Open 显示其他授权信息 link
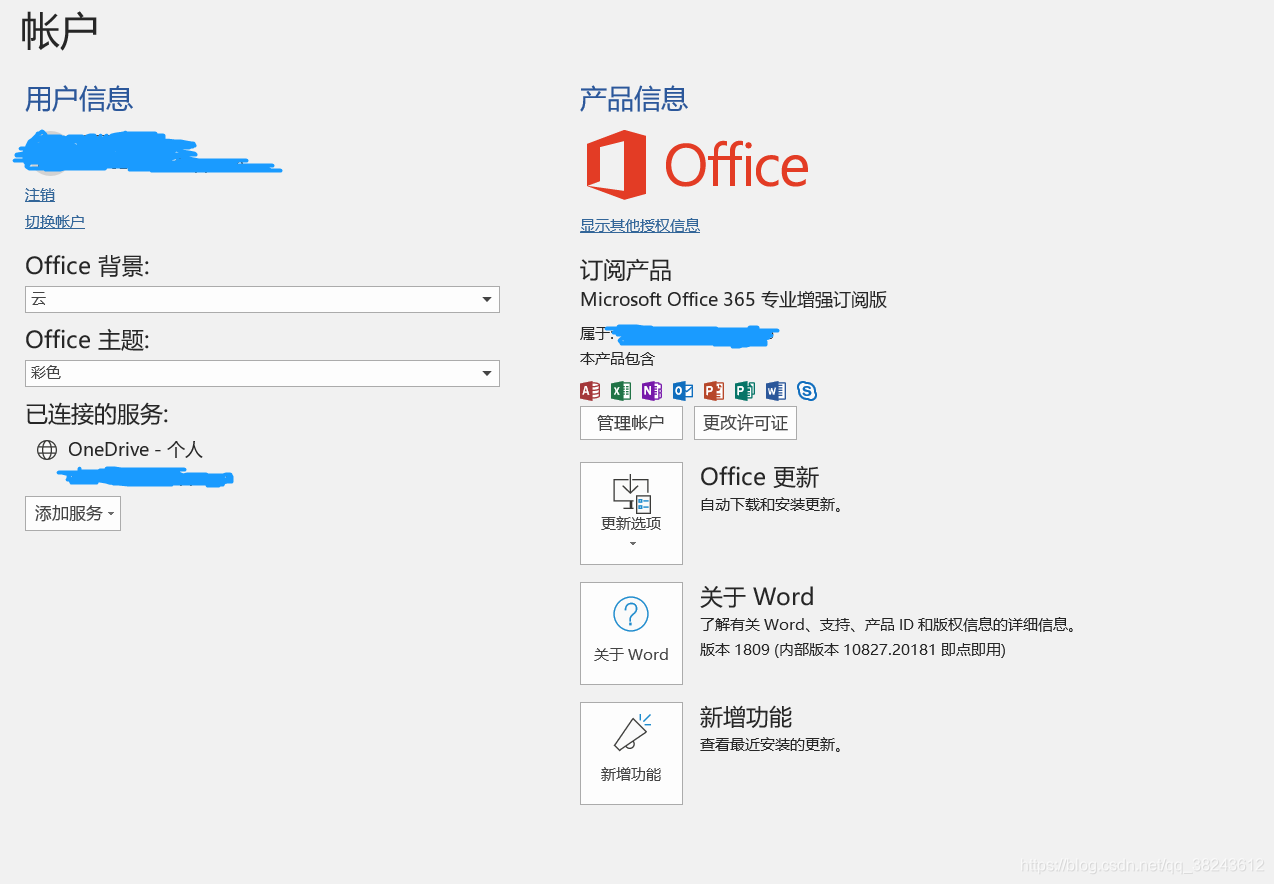The height and width of the screenshot is (884, 1274). pos(640,226)
